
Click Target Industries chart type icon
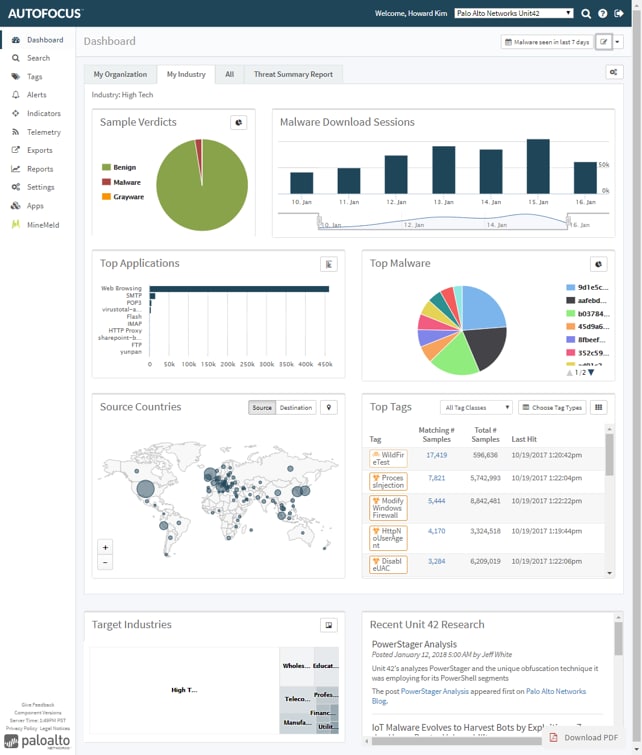click(x=329, y=625)
